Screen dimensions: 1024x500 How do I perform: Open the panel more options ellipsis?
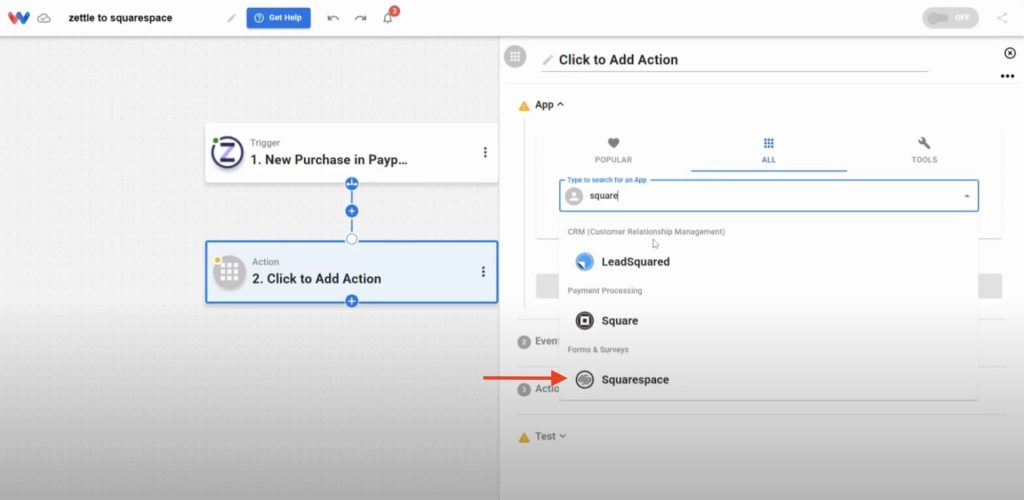(1007, 76)
